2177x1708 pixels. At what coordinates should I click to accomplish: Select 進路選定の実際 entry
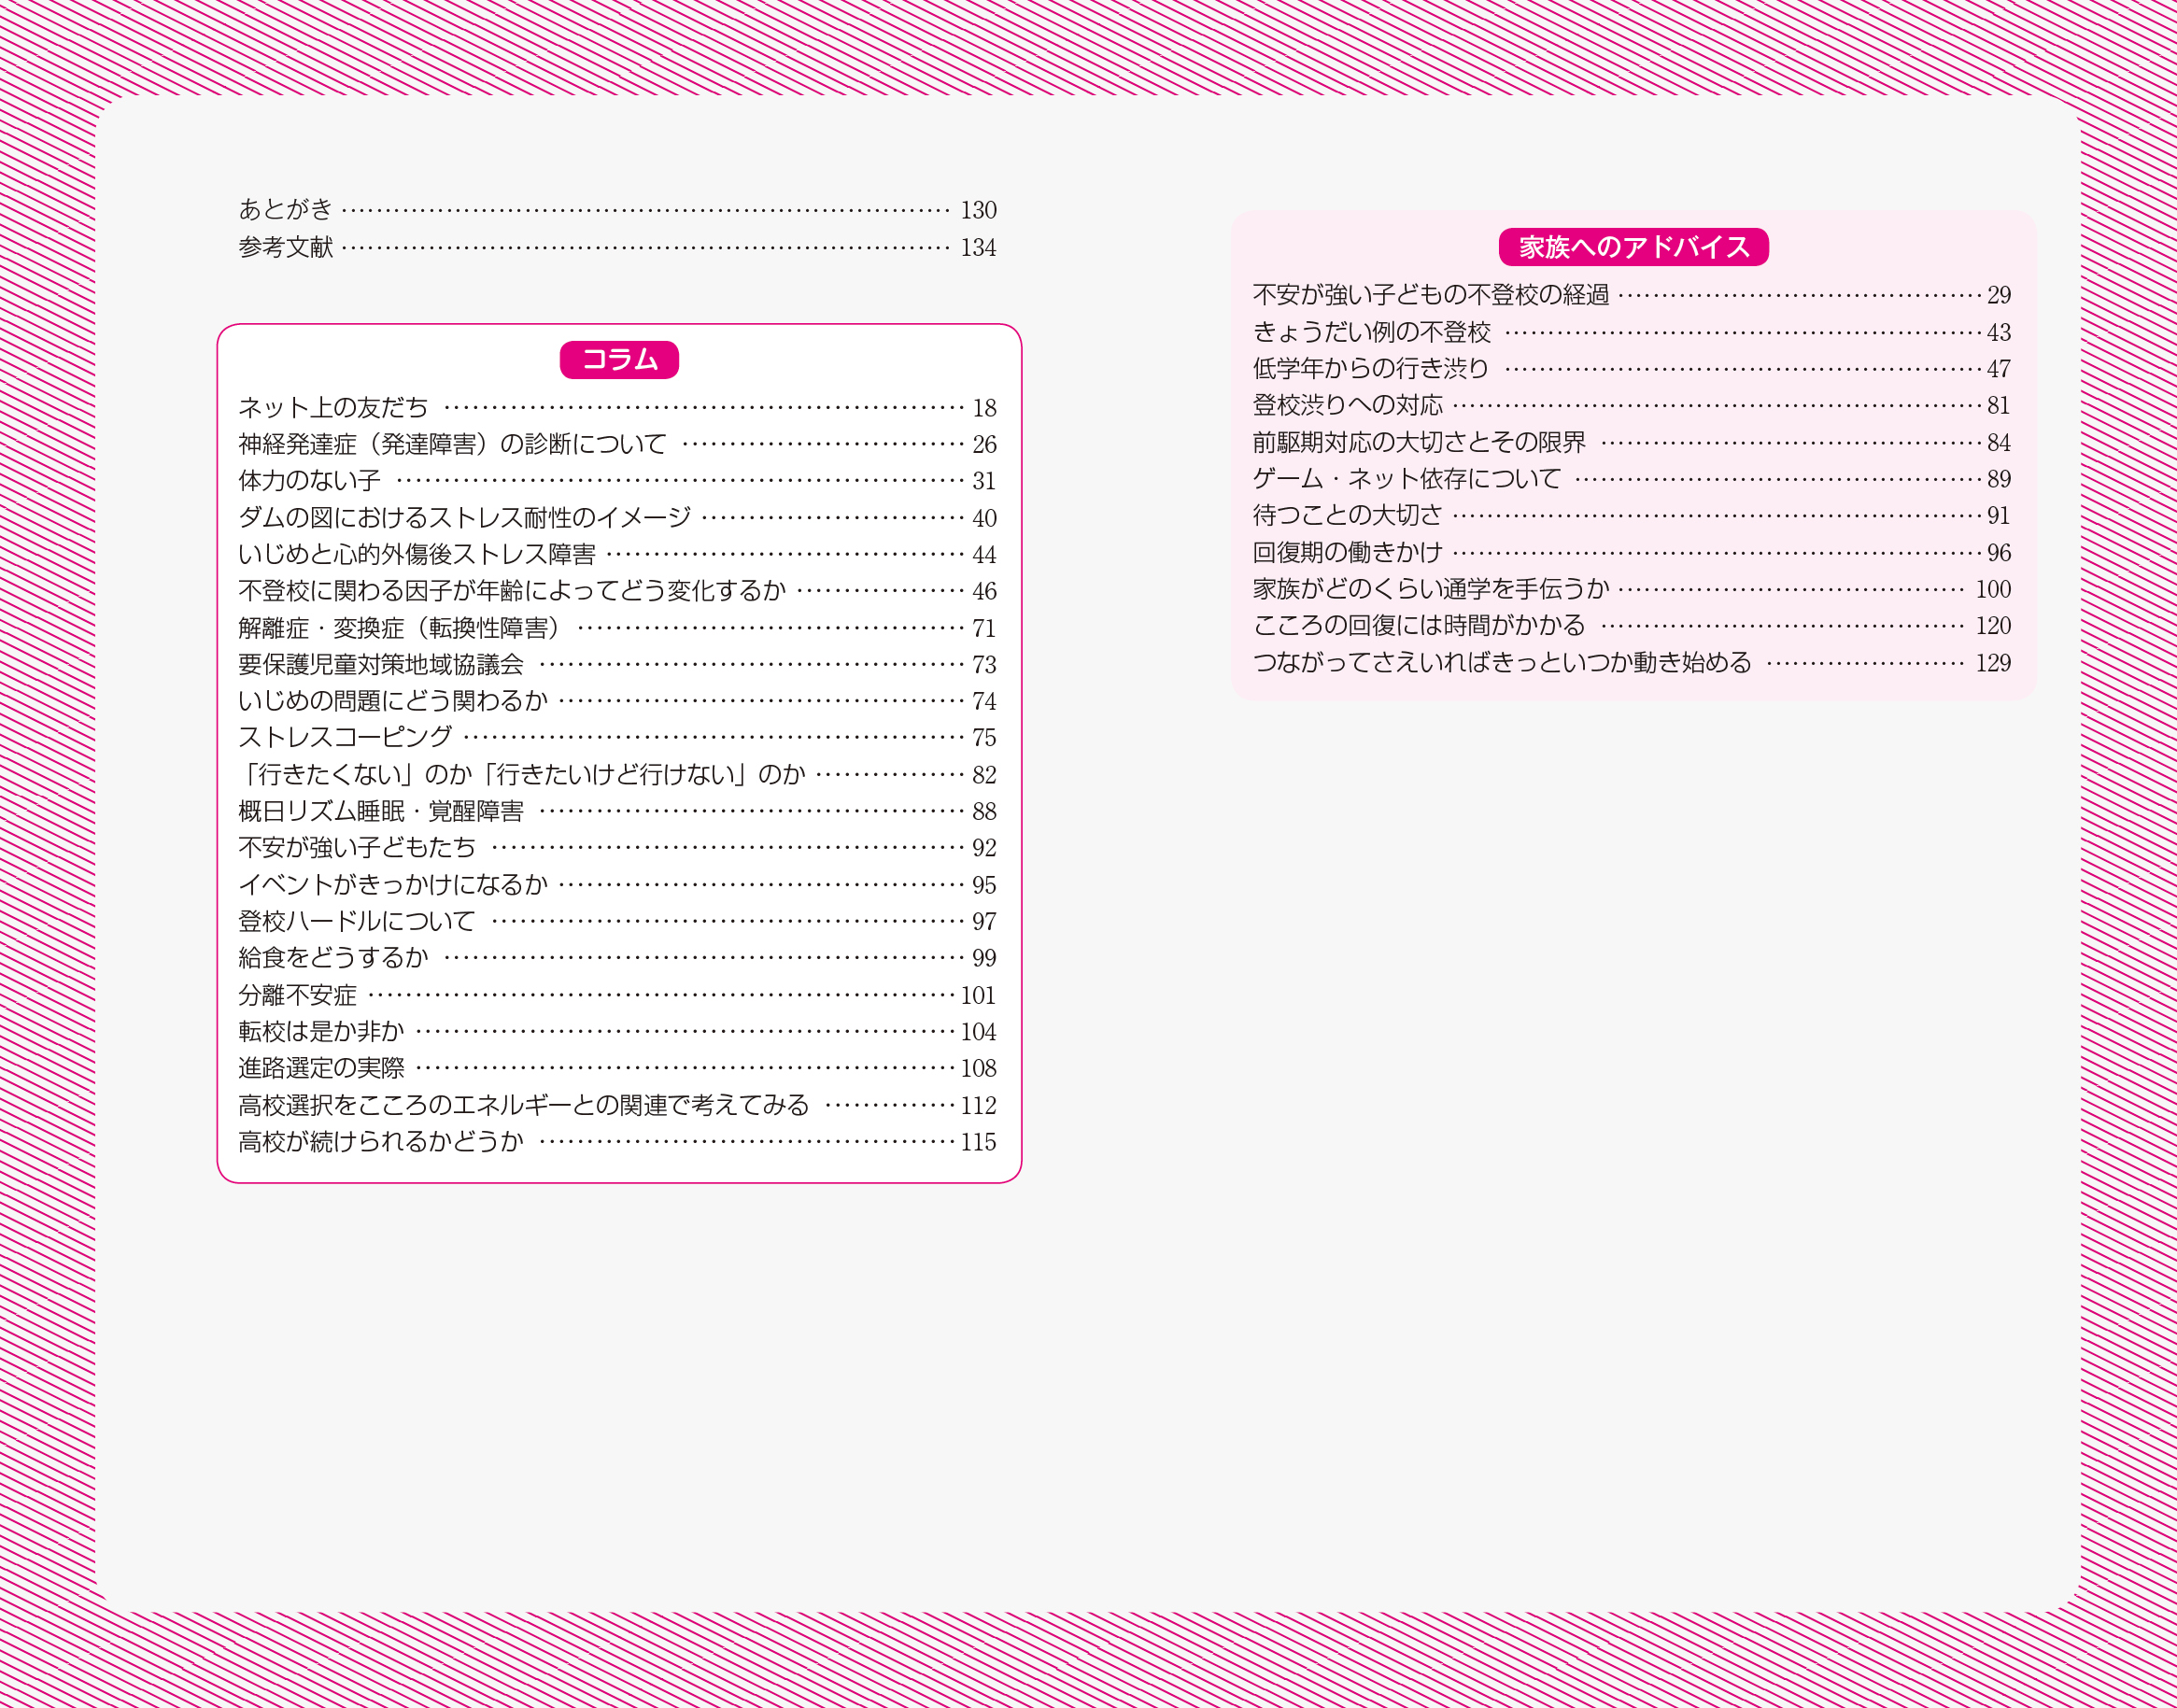[x=617, y=1068]
